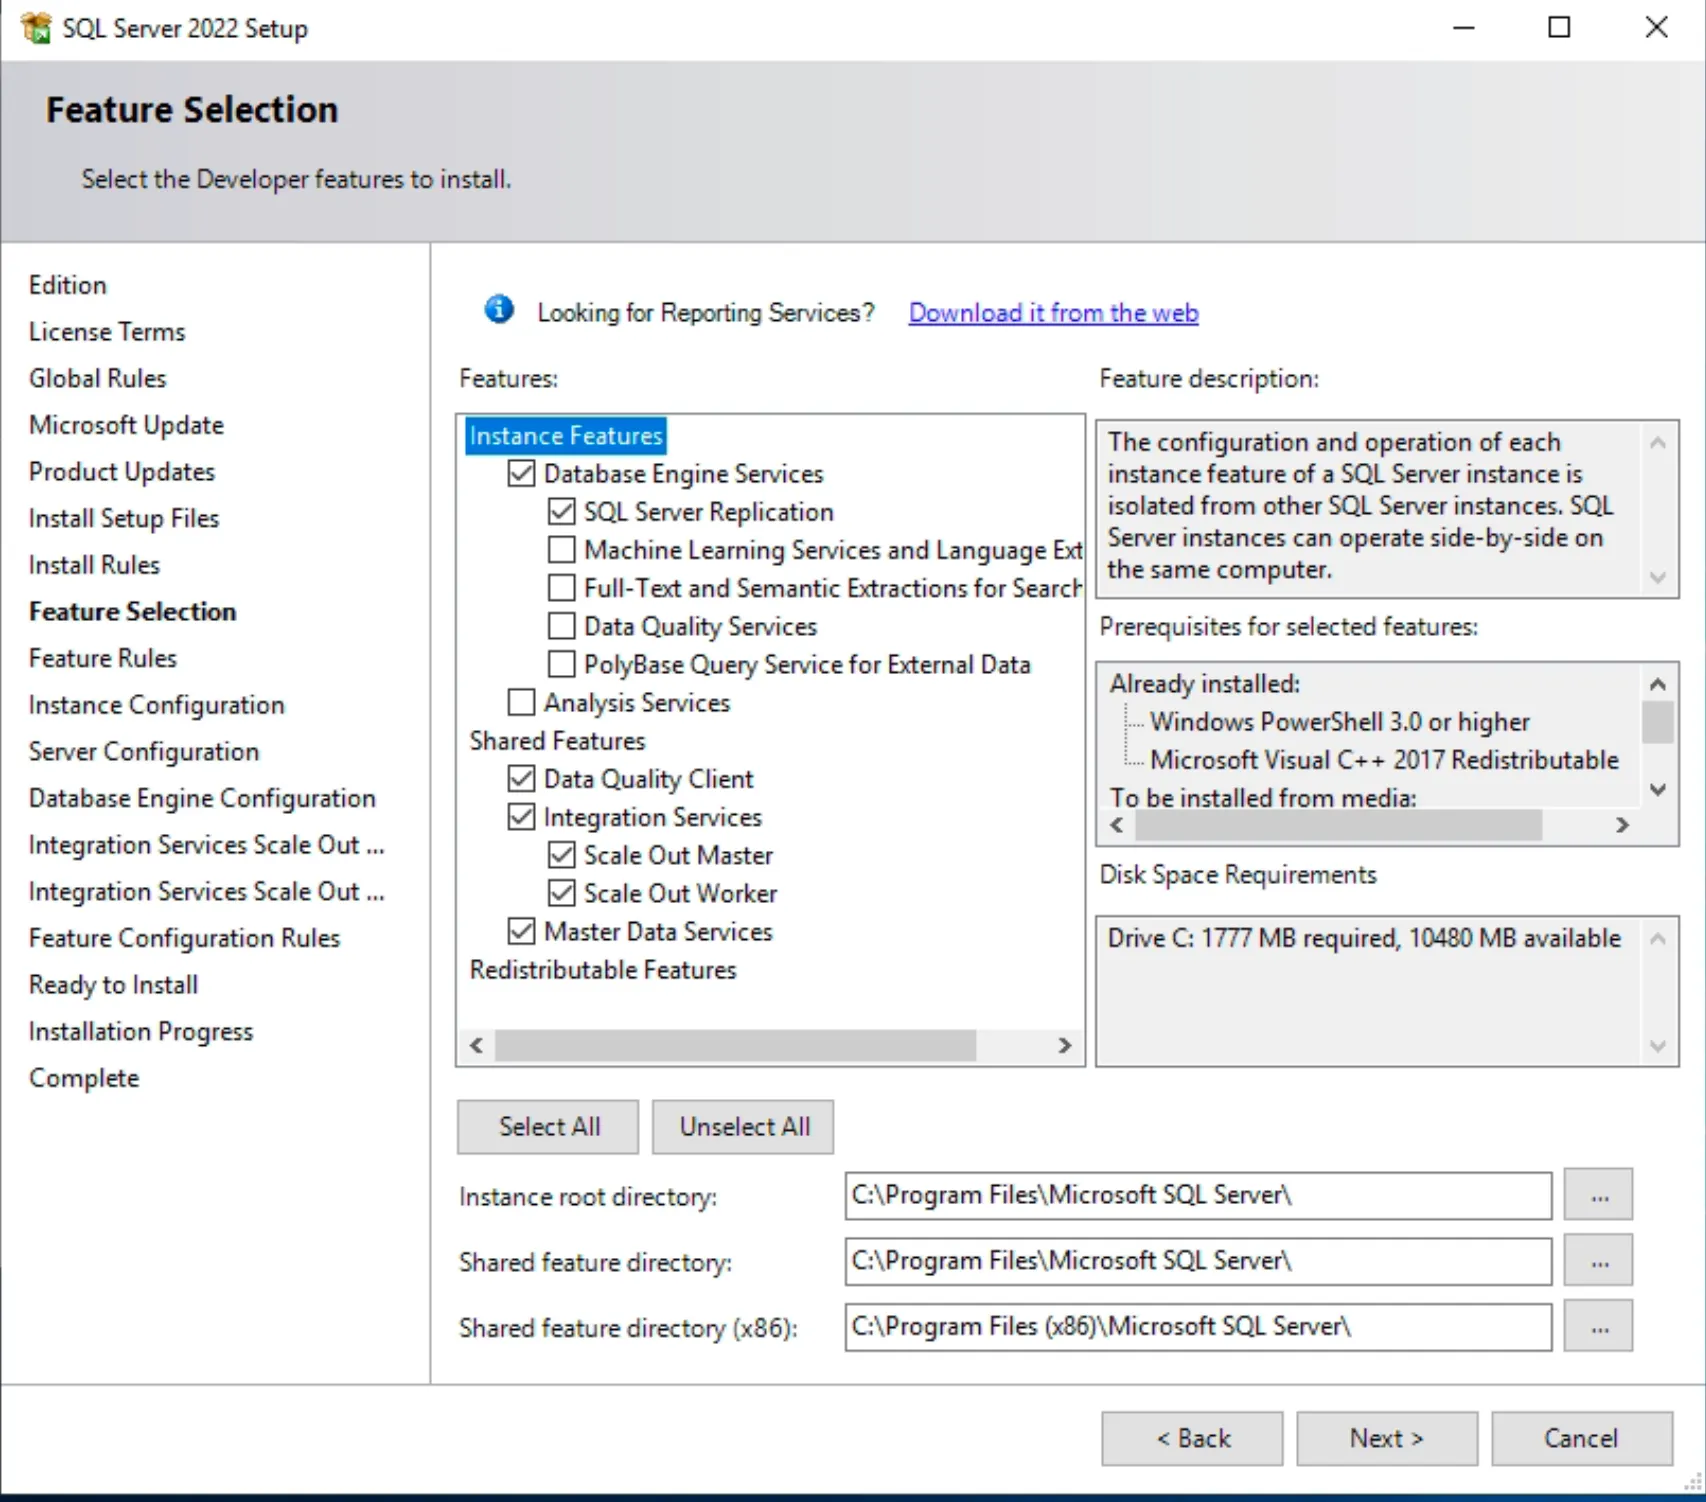Enable Analysis Services checkbox
This screenshot has height=1502, width=1706.
click(521, 702)
